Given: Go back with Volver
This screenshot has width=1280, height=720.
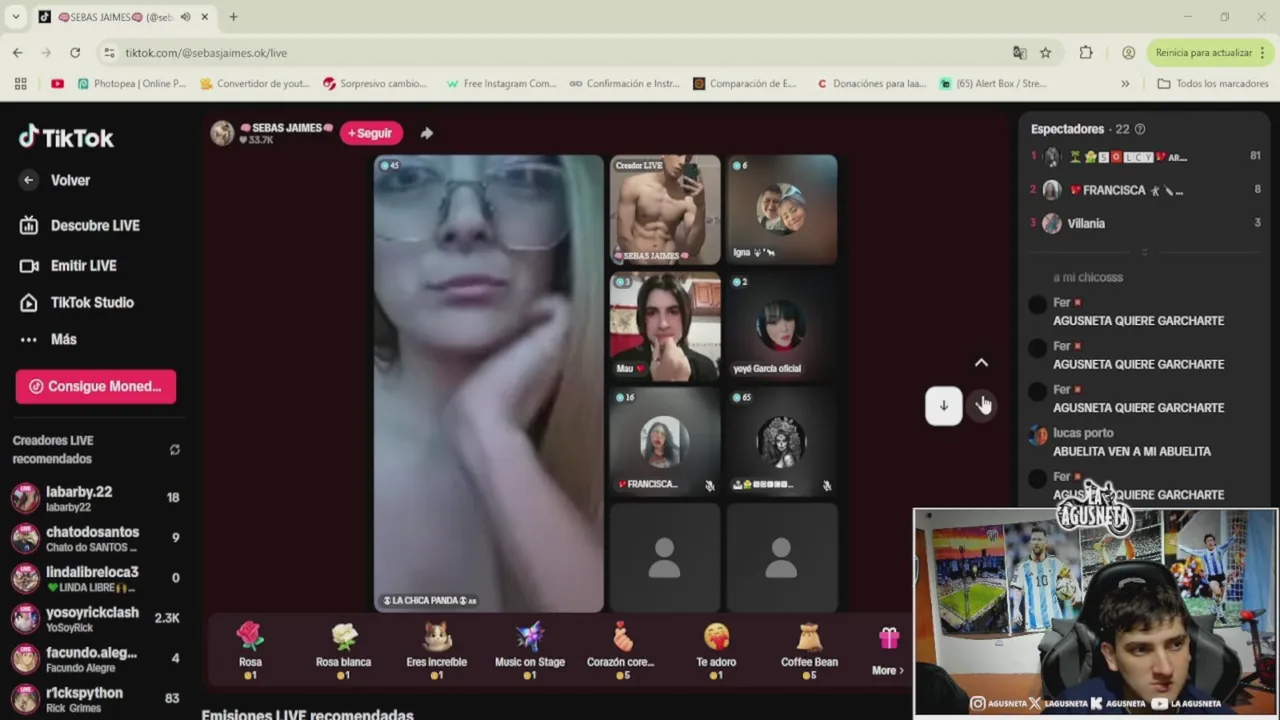Looking at the screenshot, I should (x=57, y=180).
